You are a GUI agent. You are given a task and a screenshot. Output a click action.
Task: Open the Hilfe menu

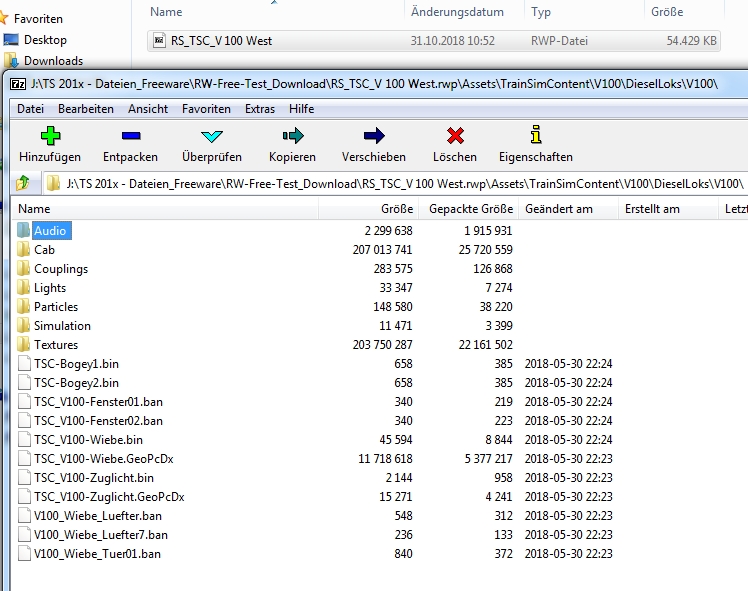(x=301, y=109)
